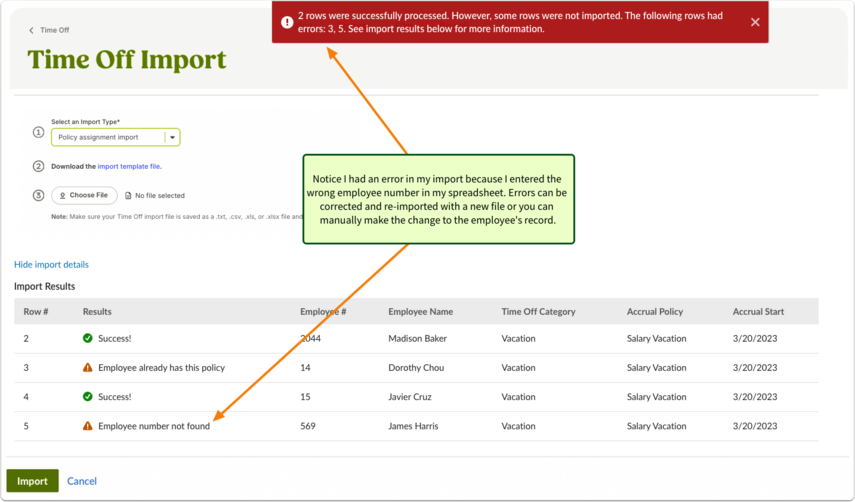Click the Time Off Import page title
Viewport: 855px width, 502px height.
click(127, 59)
